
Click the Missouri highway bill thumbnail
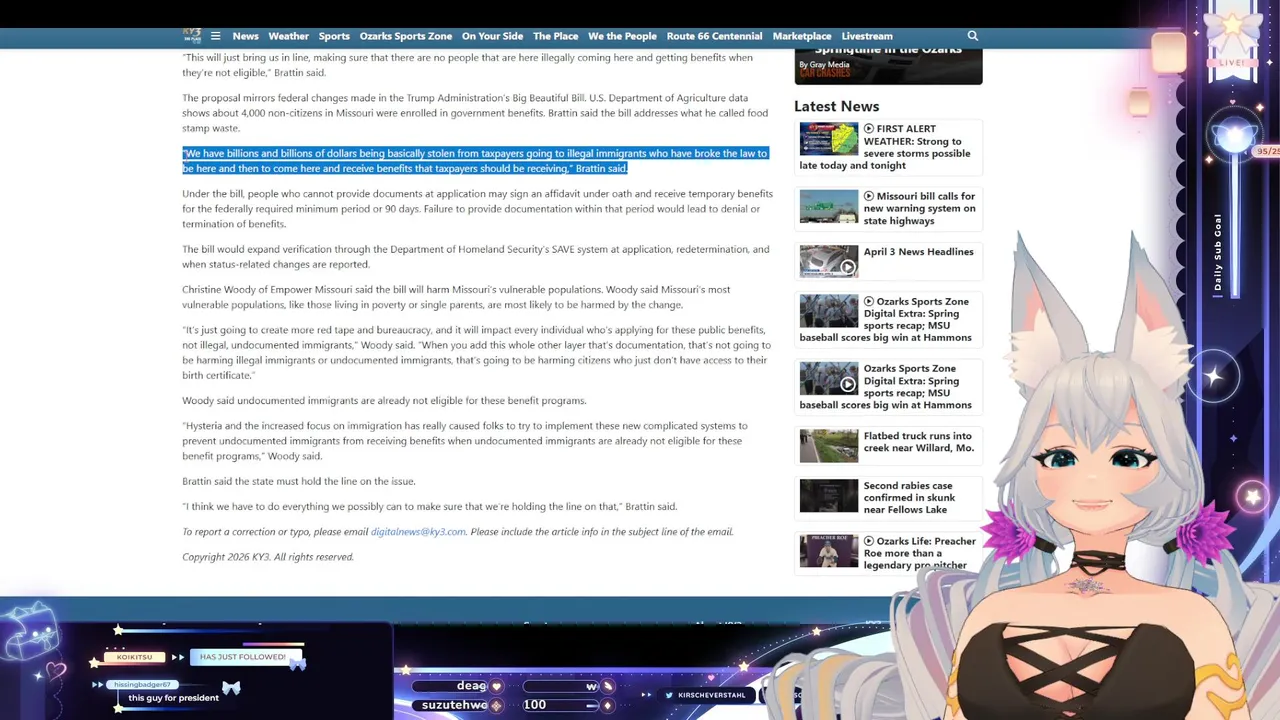tap(828, 207)
